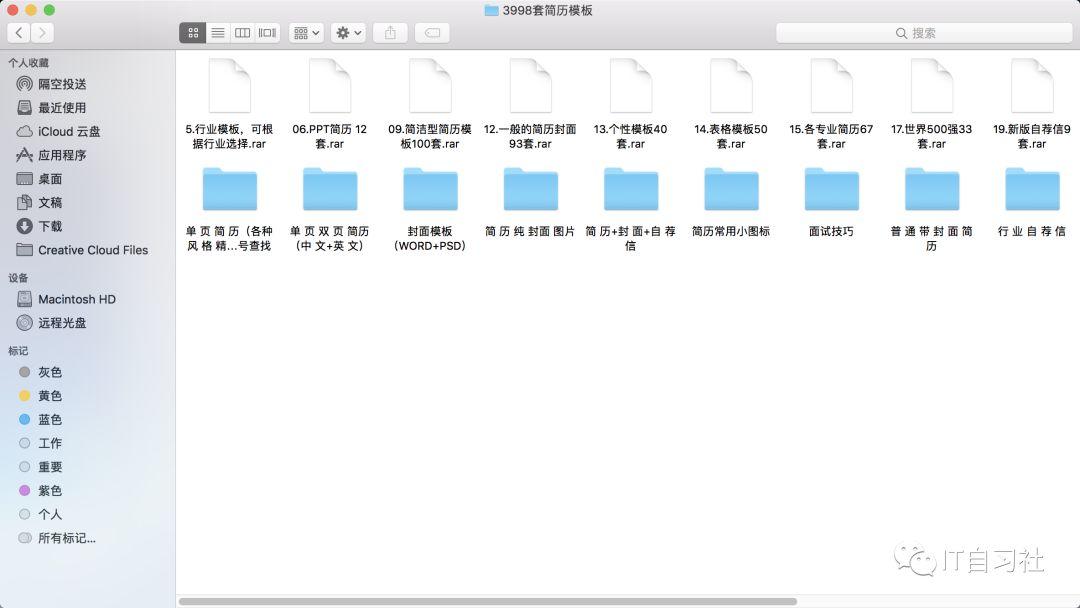Open the item arrangement dropdown

[x=303, y=32]
